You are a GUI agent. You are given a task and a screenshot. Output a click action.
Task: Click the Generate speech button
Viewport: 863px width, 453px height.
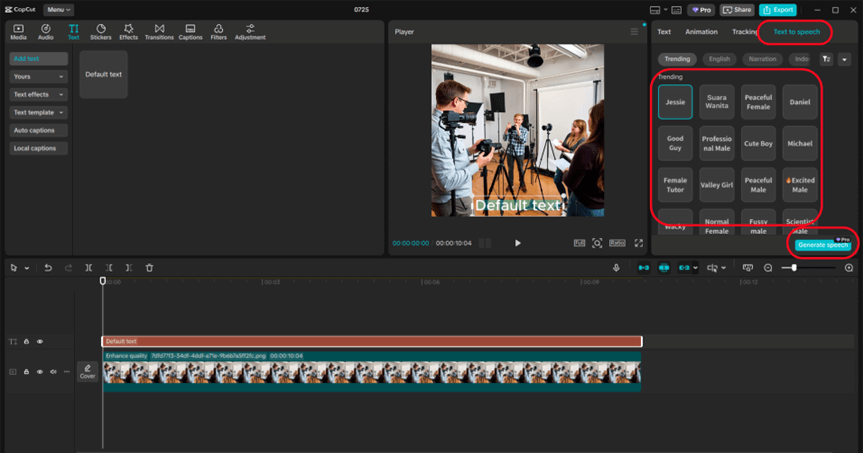click(823, 245)
